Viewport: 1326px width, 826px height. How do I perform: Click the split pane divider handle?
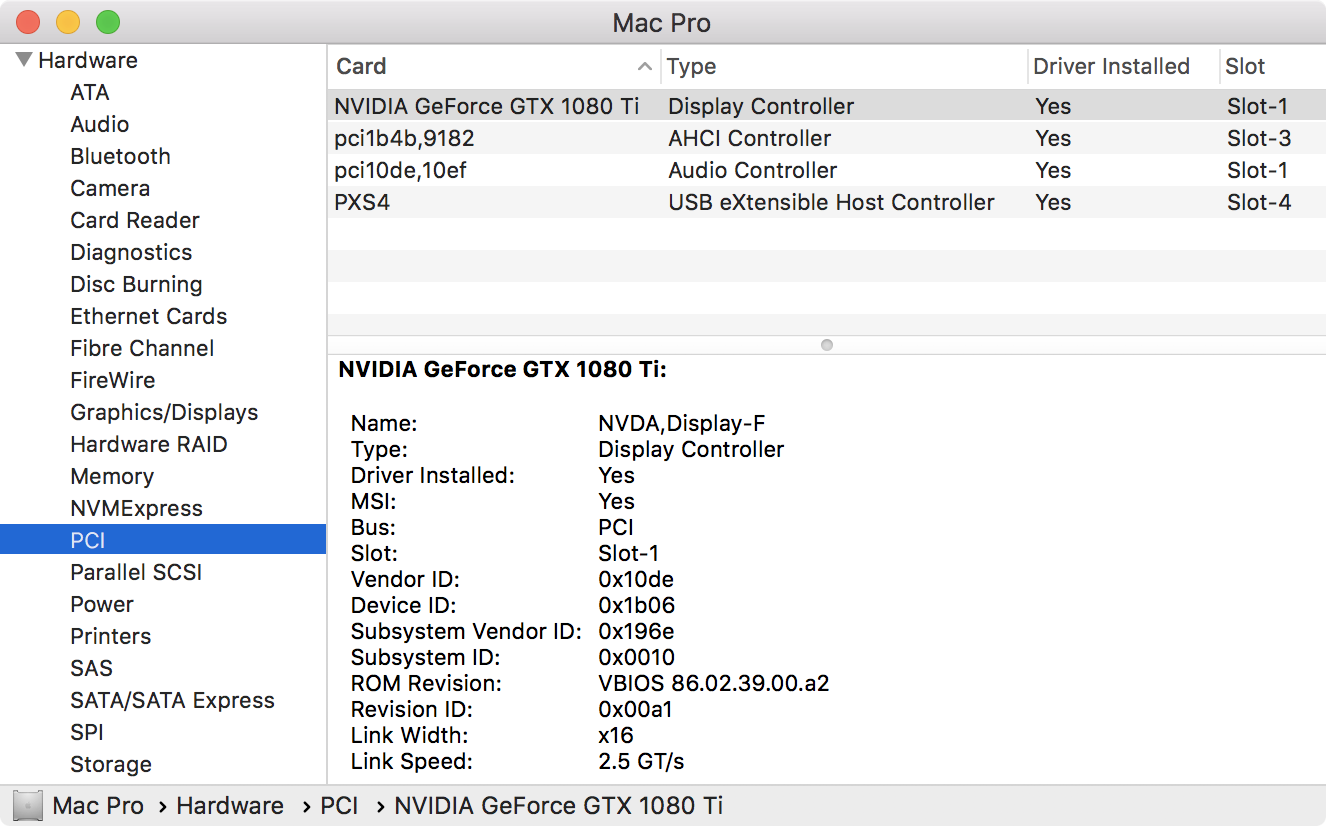click(826, 345)
